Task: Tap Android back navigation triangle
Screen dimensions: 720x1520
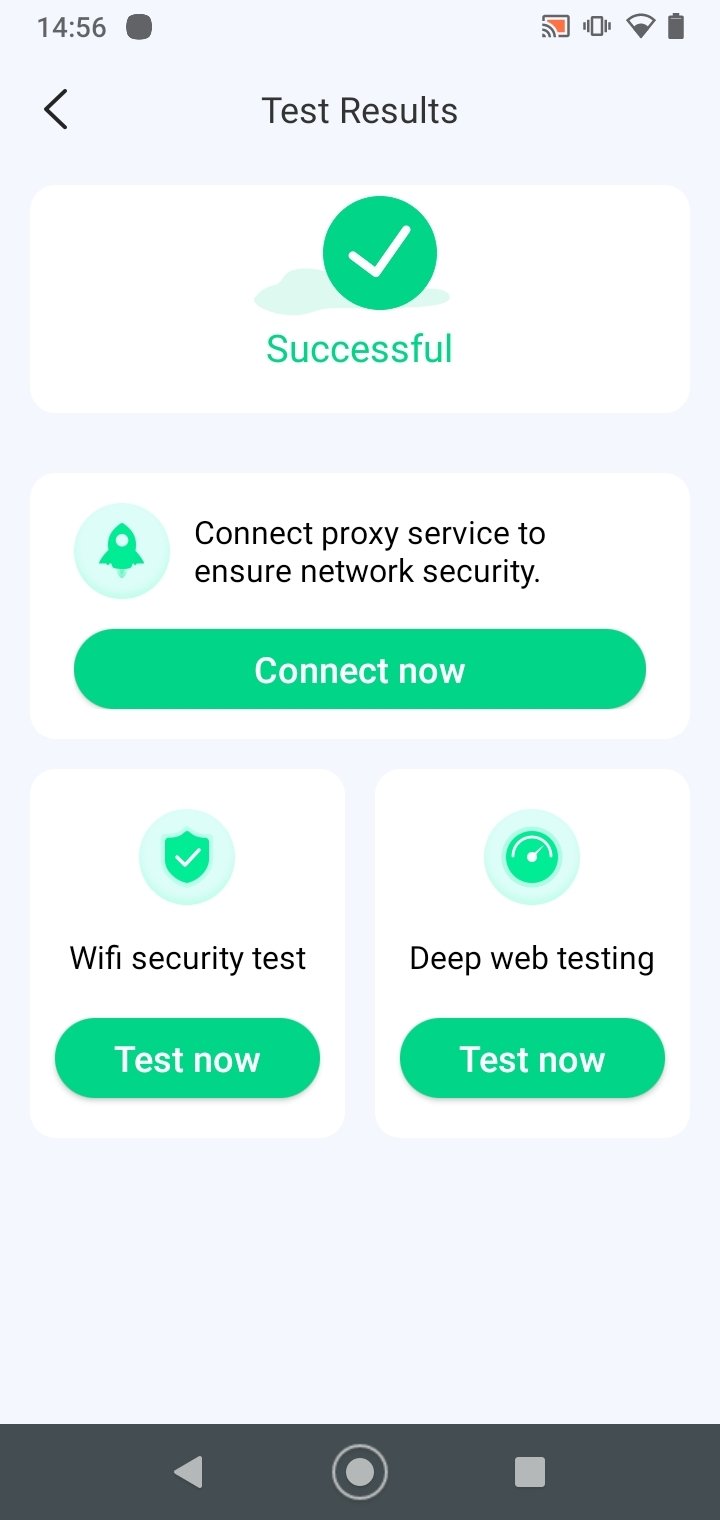Action: tap(188, 1472)
